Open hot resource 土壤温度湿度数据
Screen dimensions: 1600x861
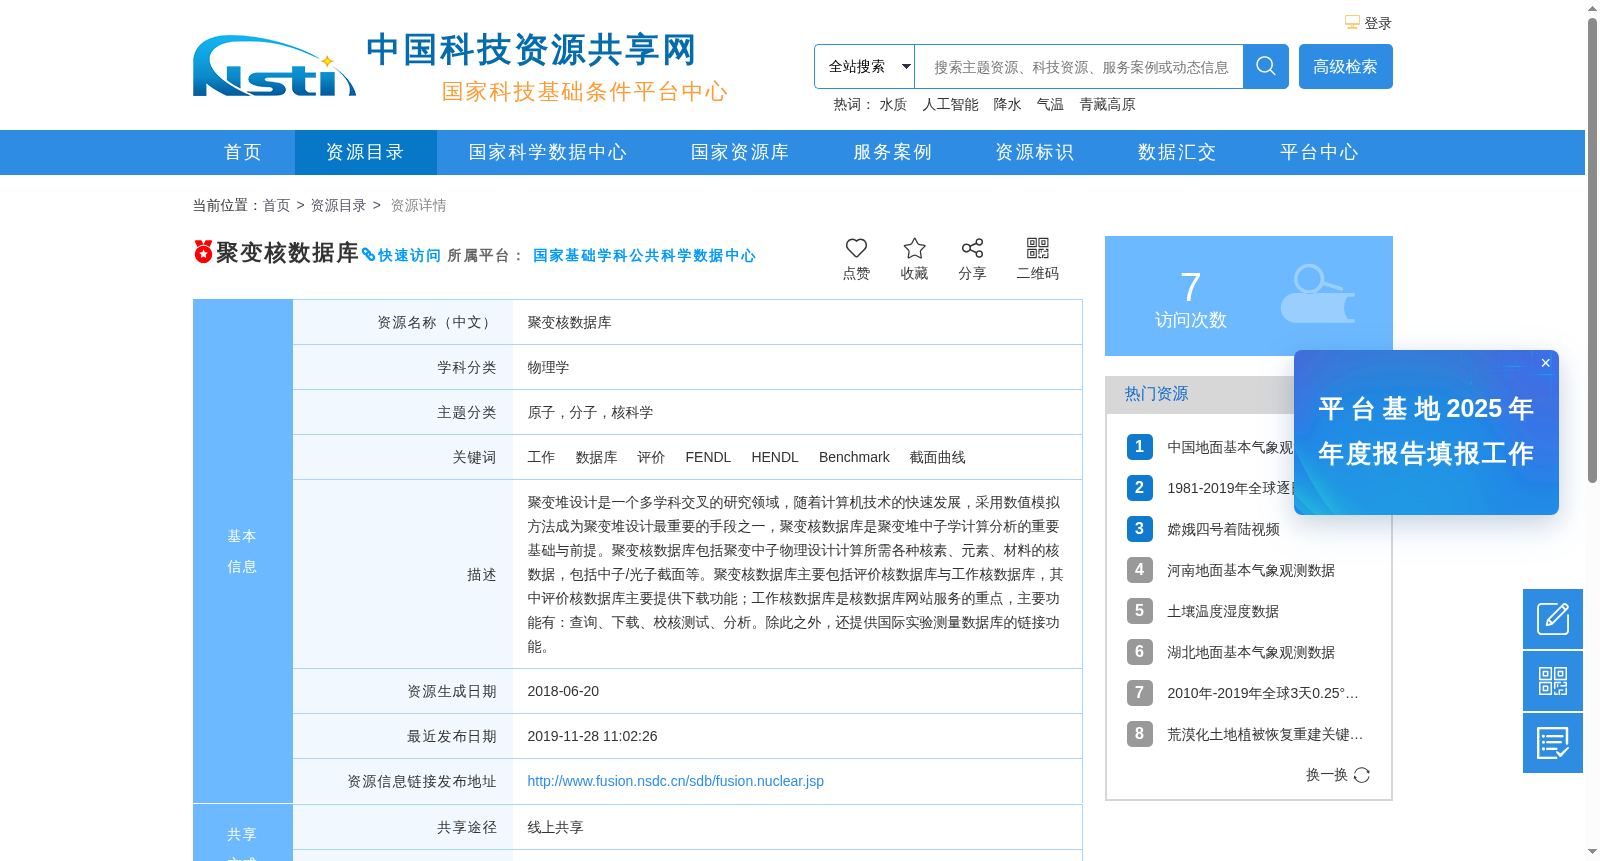(x=1223, y=611)
